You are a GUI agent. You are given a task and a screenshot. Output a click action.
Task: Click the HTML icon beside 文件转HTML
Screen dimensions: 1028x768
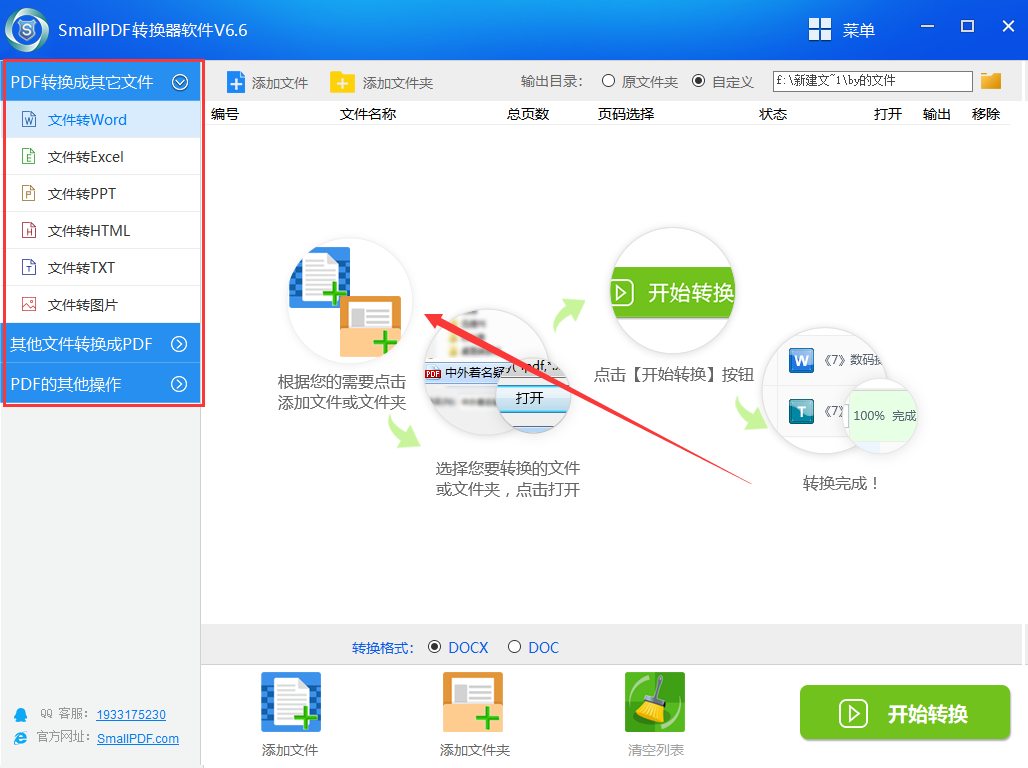click(29, 230)
